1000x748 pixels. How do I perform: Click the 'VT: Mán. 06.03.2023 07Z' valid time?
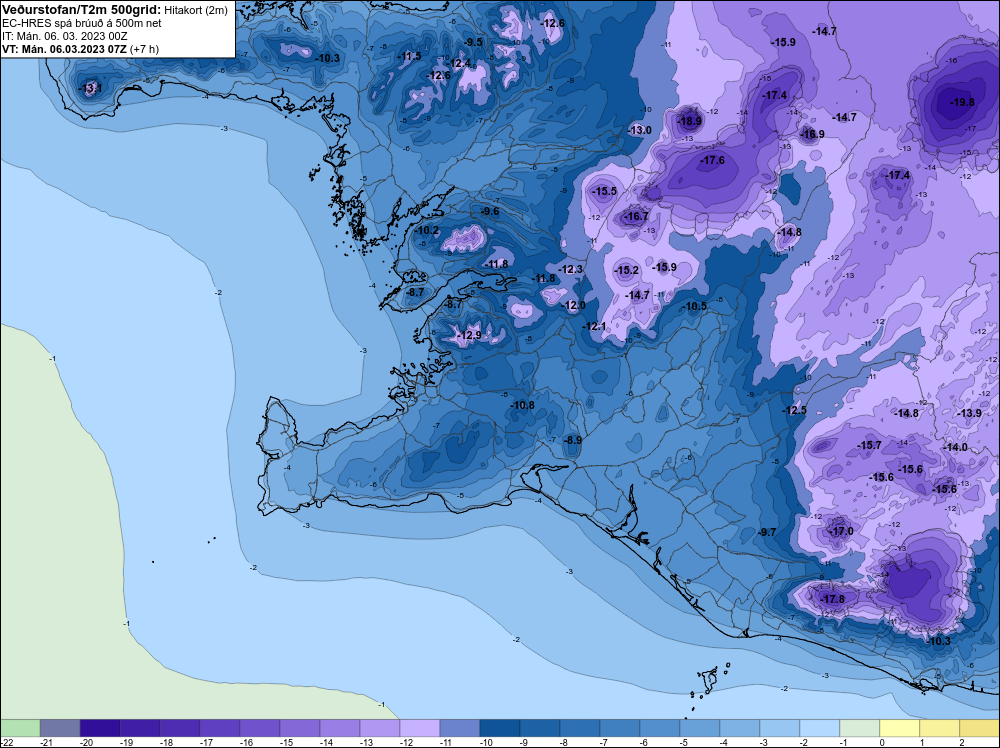point(64,49)
